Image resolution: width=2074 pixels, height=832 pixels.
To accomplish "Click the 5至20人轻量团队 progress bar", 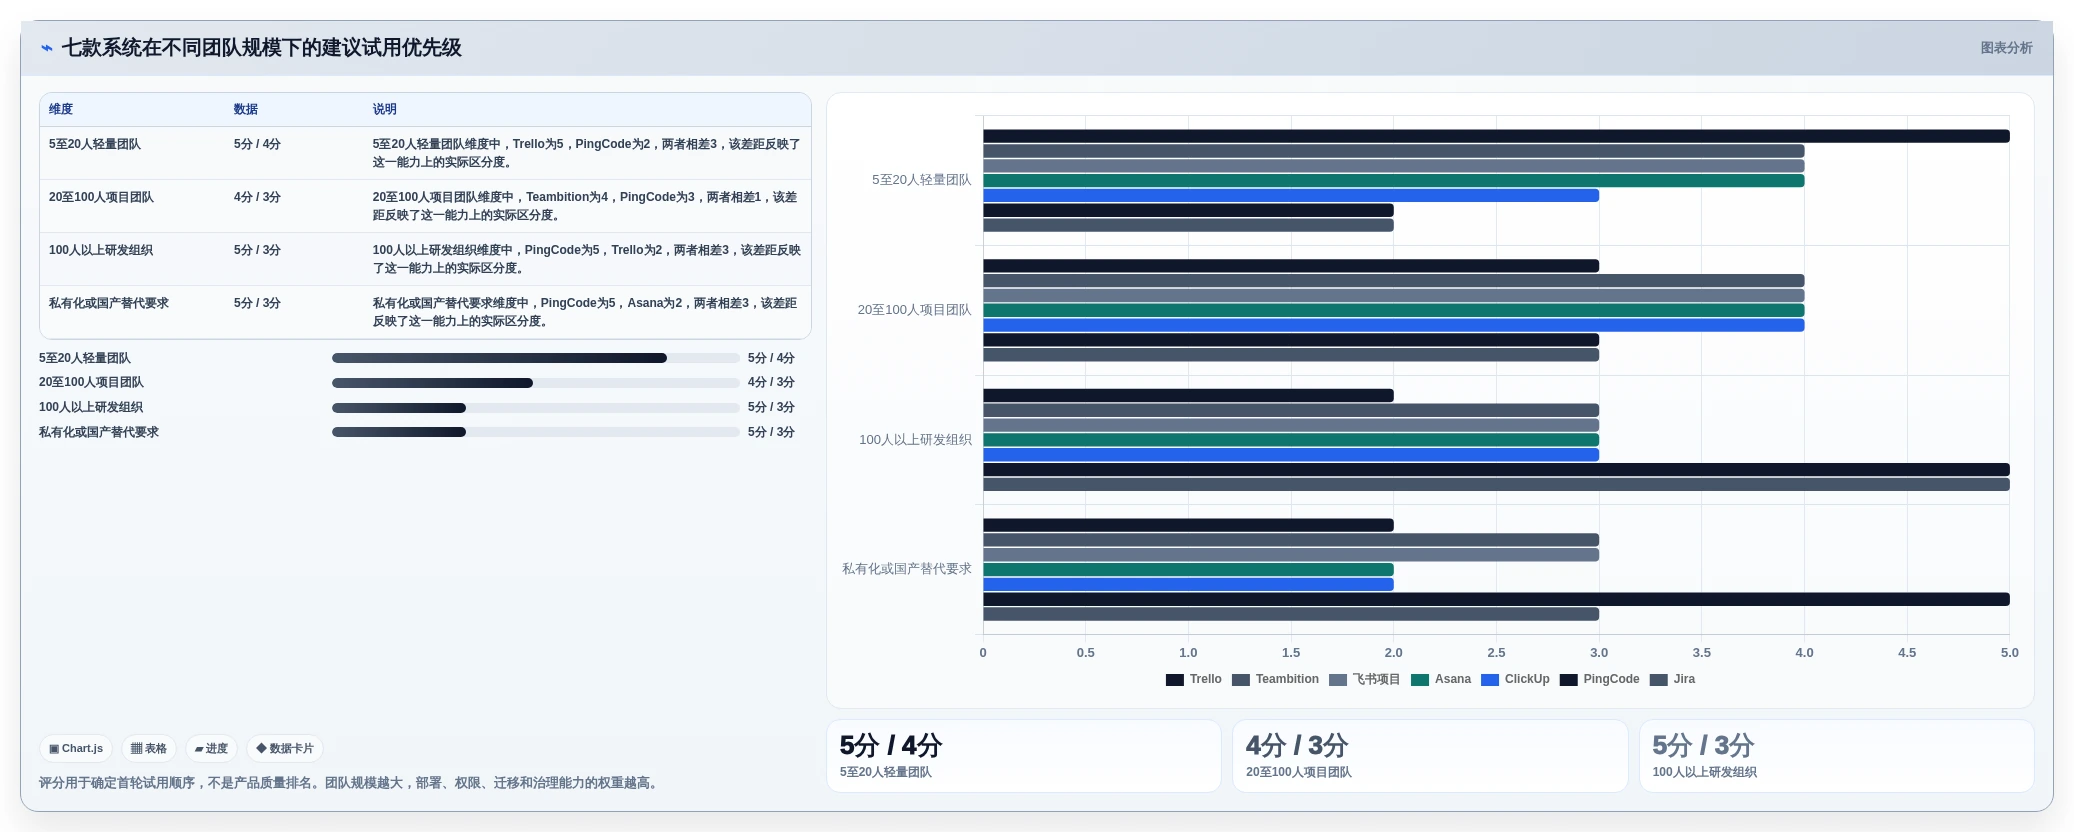I will click(x=536, y=358).
